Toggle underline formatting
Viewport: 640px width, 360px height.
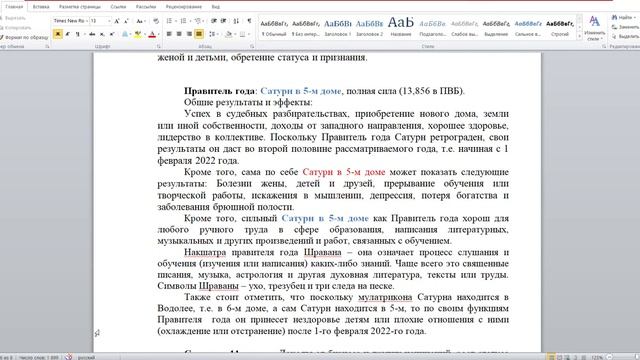(x=78, y=34)
